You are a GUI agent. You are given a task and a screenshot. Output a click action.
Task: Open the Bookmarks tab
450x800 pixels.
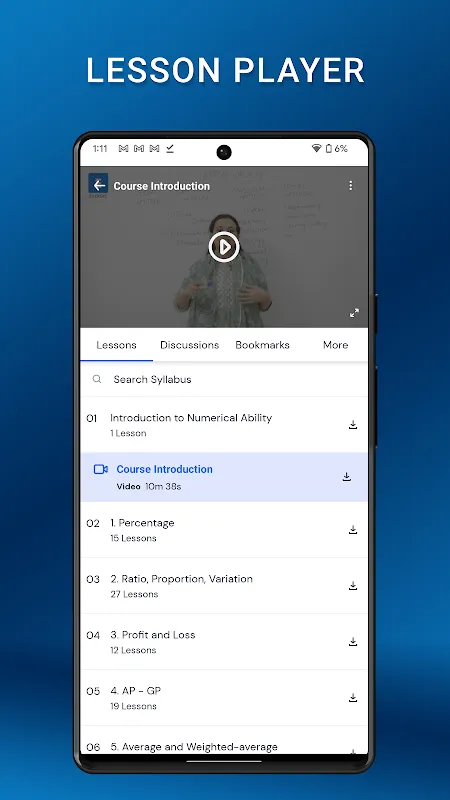click(x=262, y=345)
